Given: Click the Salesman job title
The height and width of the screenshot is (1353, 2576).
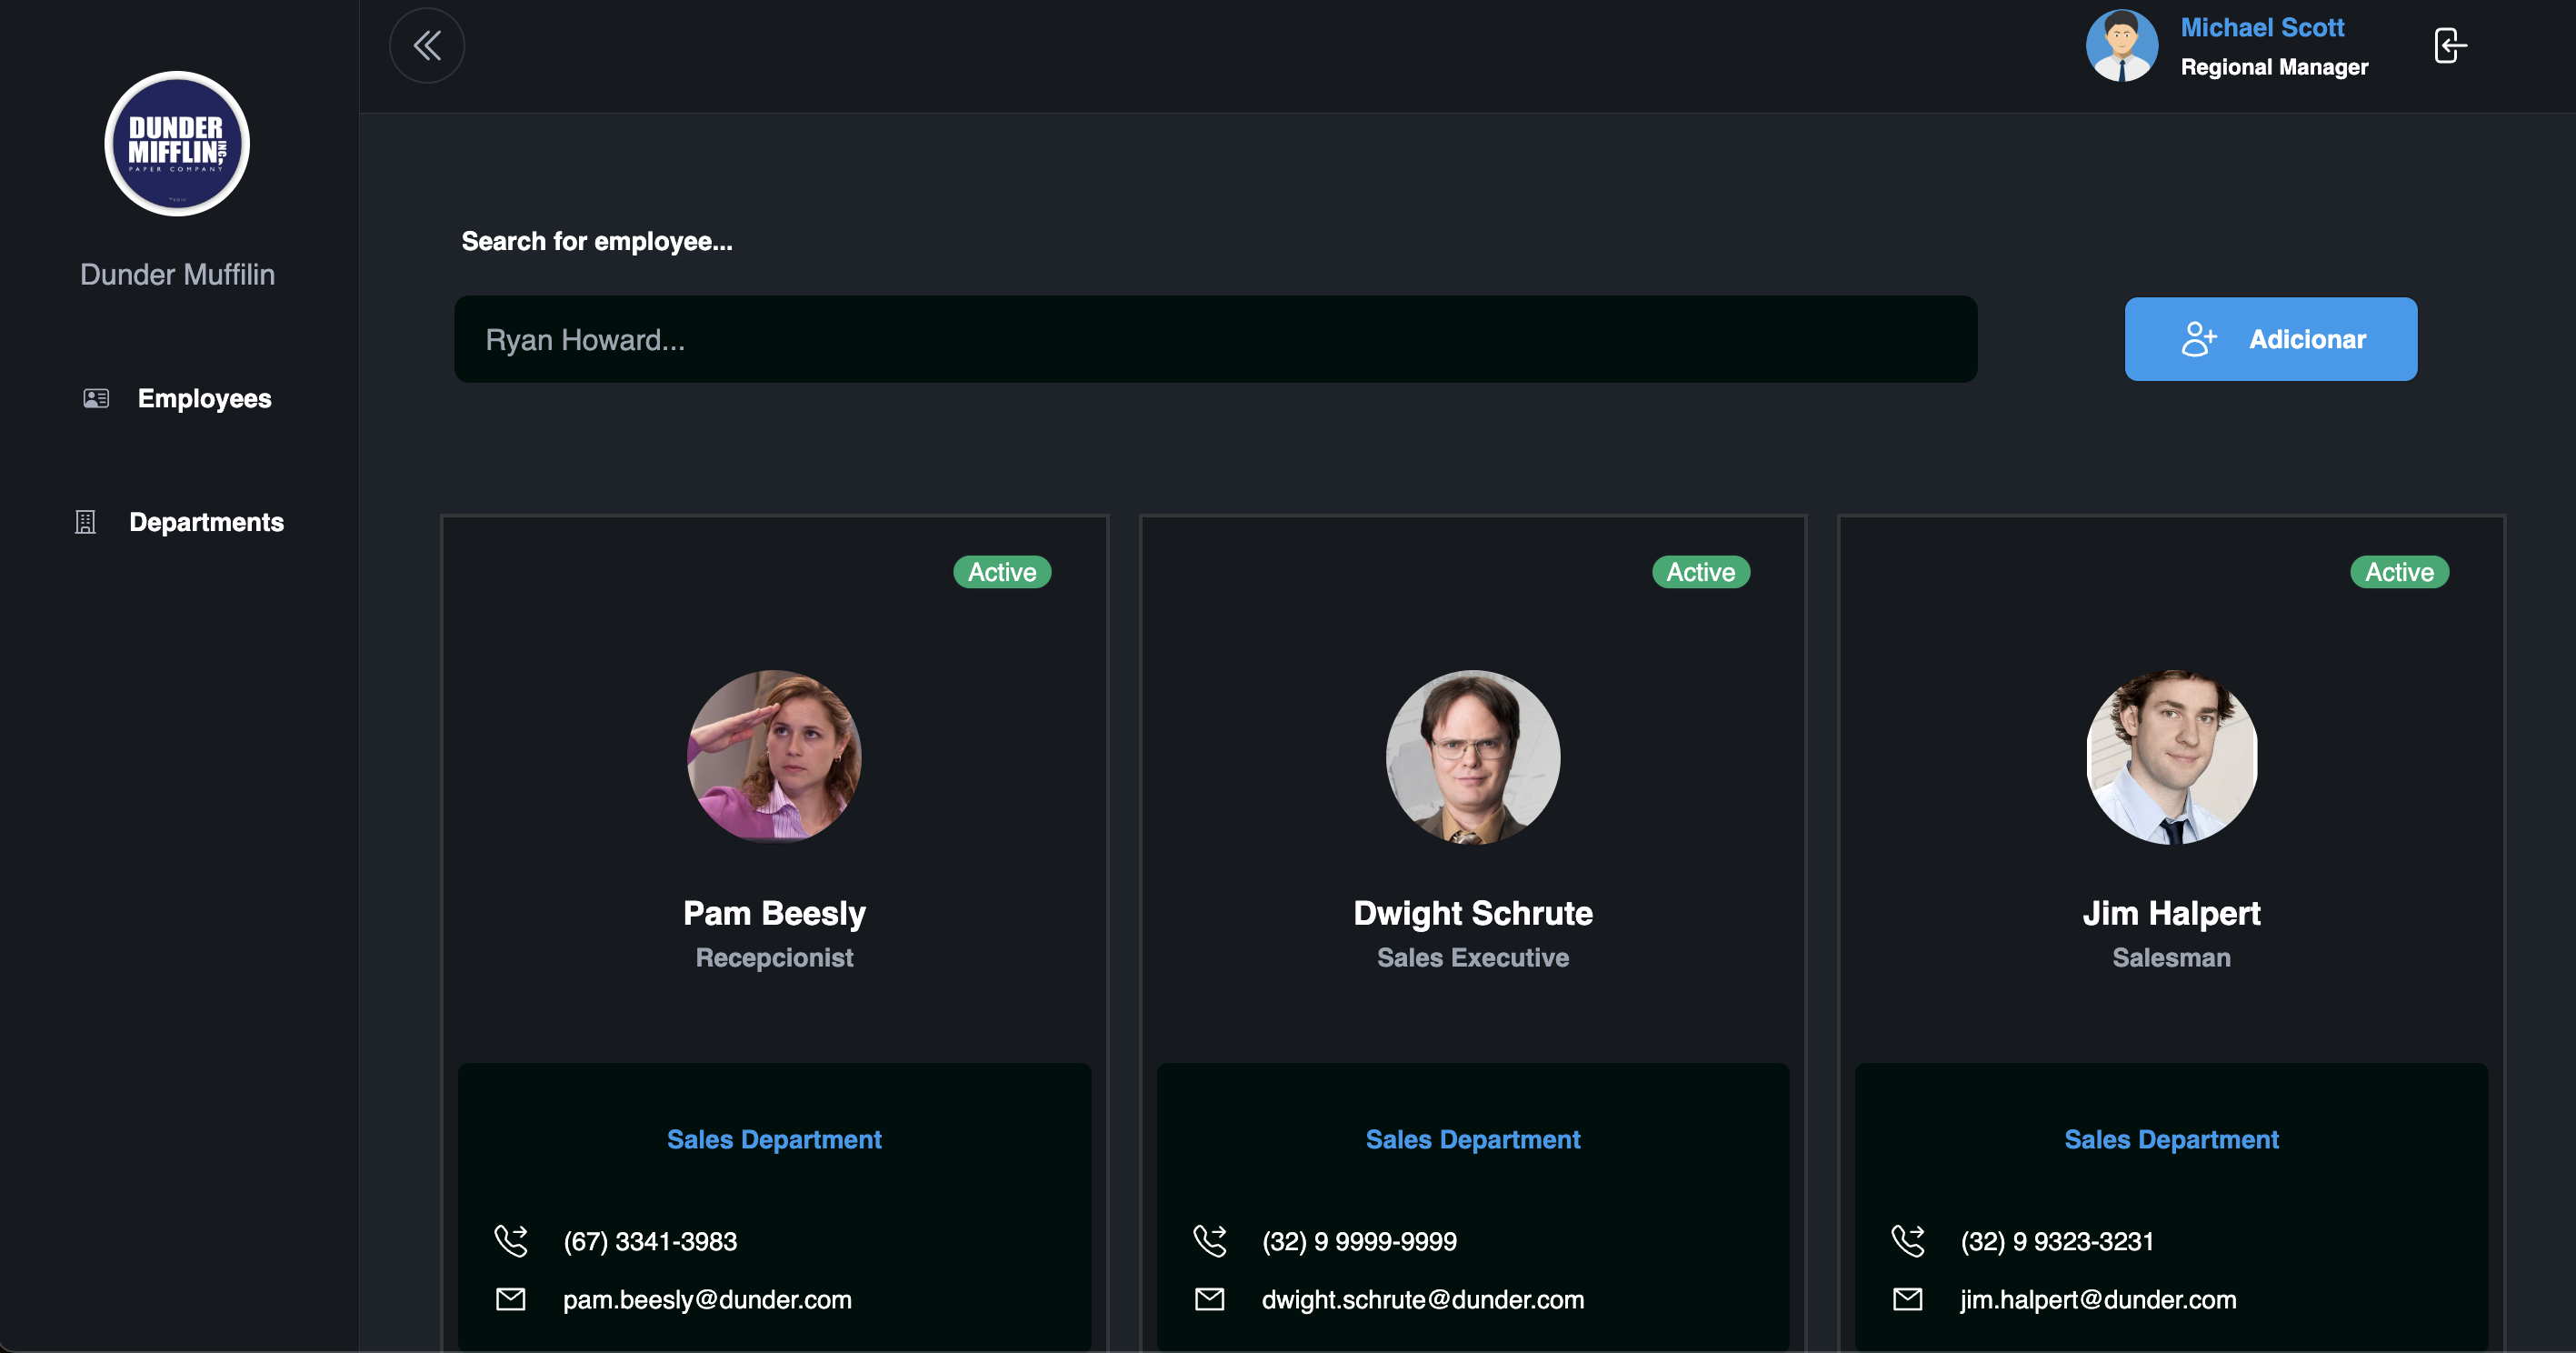Looking at the screenshot, I should pos(2172,957).
